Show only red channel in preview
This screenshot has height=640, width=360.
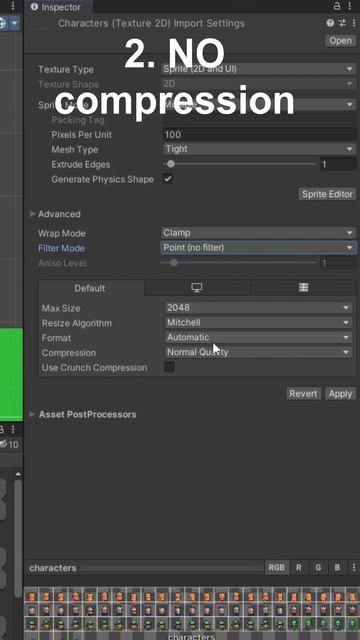click(x=299, y=568)
